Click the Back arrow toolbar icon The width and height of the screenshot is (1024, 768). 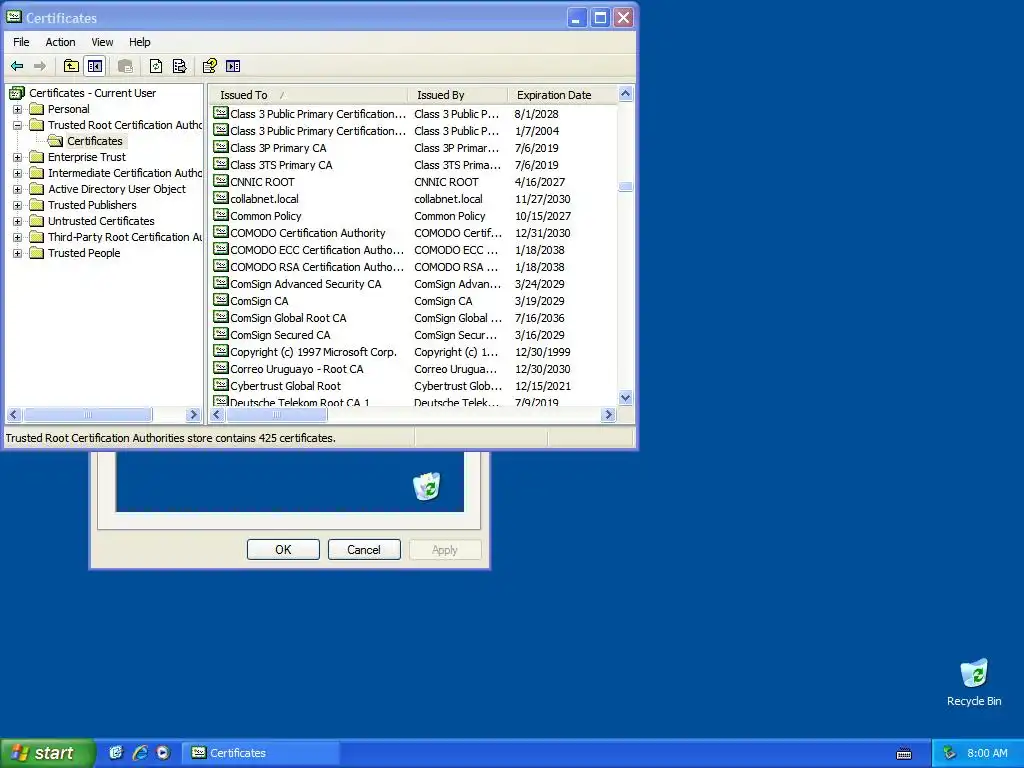tap(17, 66)
